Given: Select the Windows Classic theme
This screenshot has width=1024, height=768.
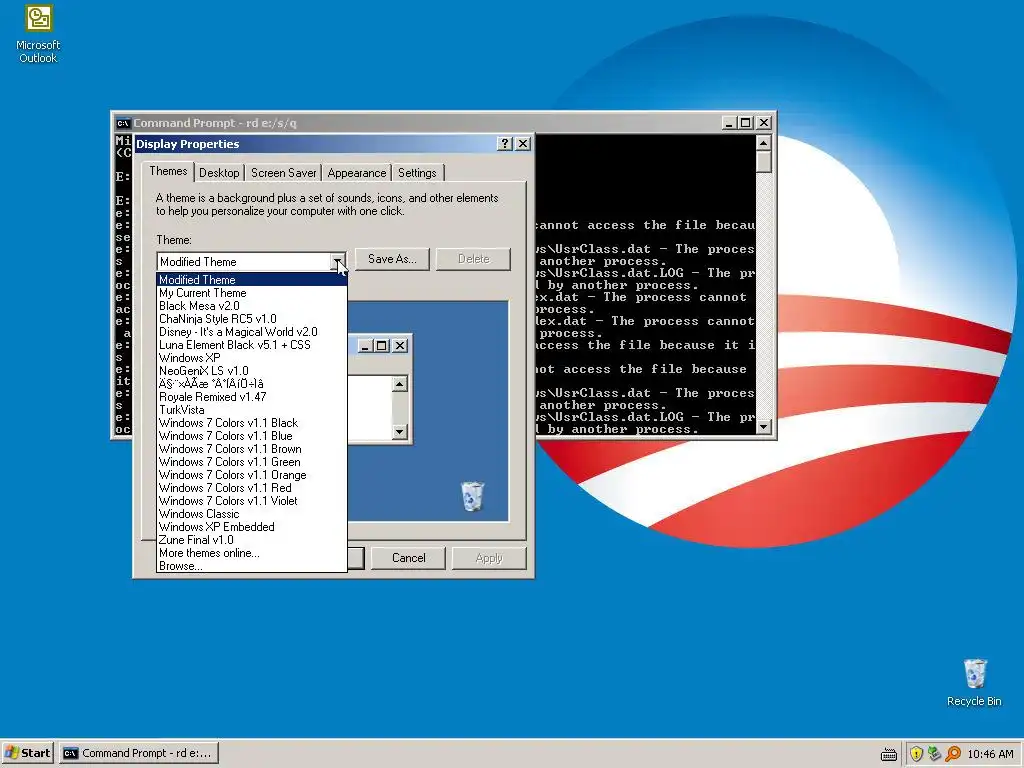Looking at the screenshot, I should tap(251, 514).
